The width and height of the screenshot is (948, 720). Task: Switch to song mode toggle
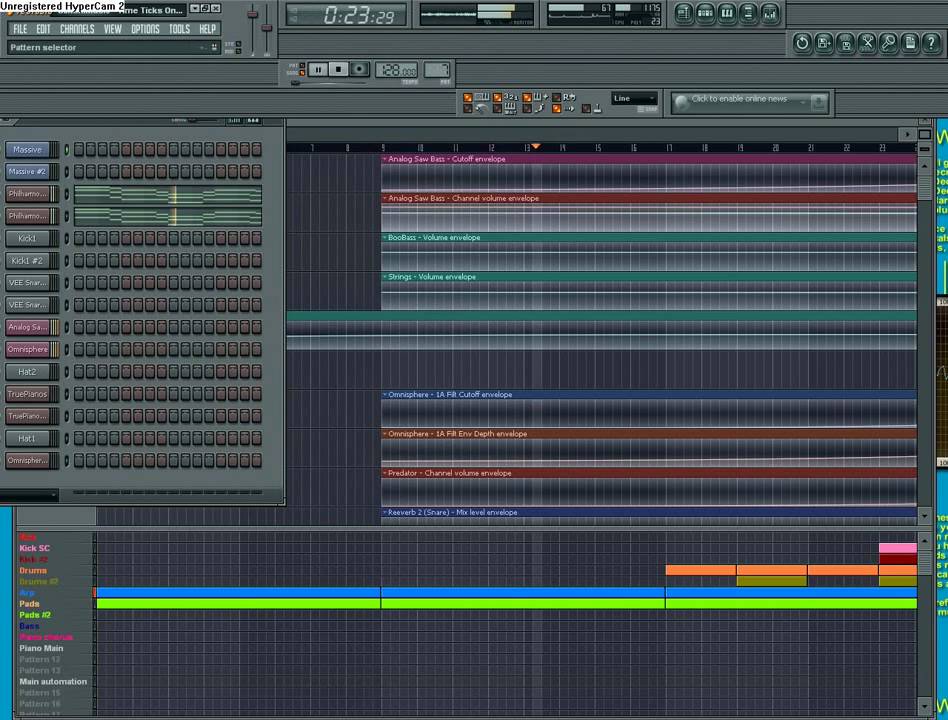[x=302, y=73]
